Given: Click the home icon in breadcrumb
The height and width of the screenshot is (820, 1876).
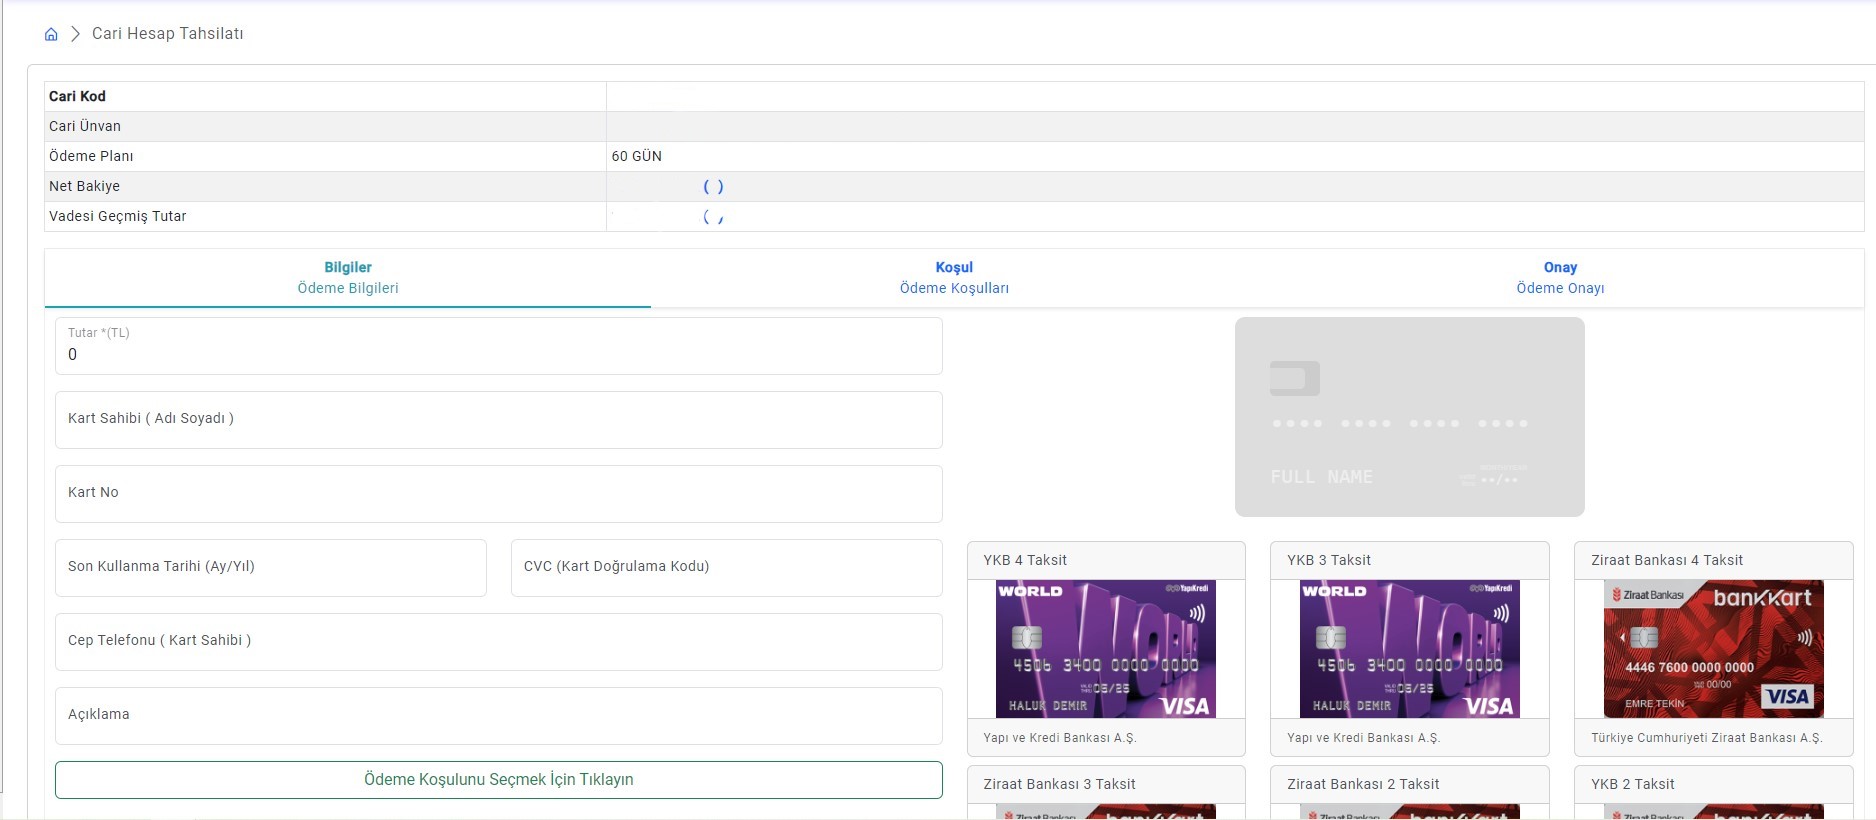Looking at the screenshot, I should point(51,34).
